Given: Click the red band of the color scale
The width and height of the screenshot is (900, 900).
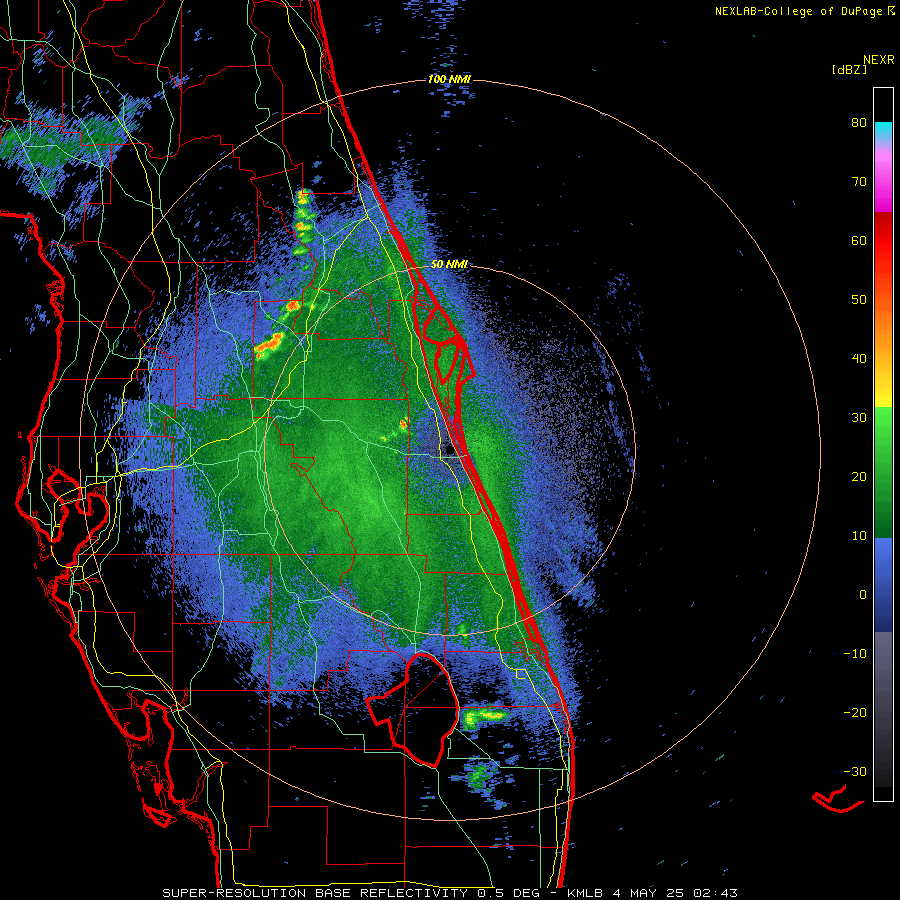Looking at the screenshot, I should click(883, 241).
